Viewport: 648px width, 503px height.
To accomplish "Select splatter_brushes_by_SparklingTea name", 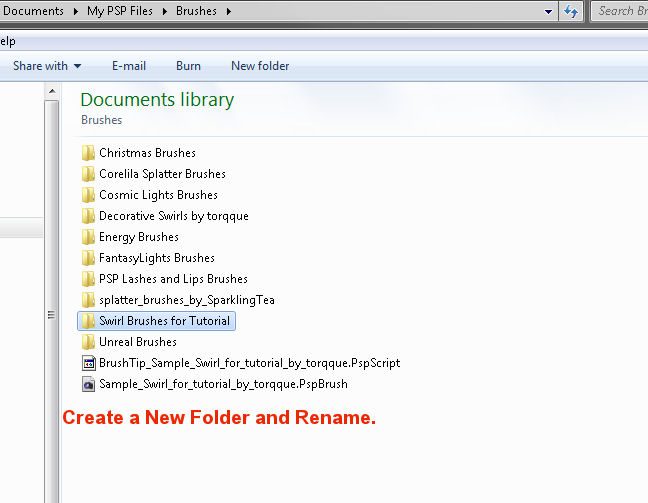I will point(187,300).
